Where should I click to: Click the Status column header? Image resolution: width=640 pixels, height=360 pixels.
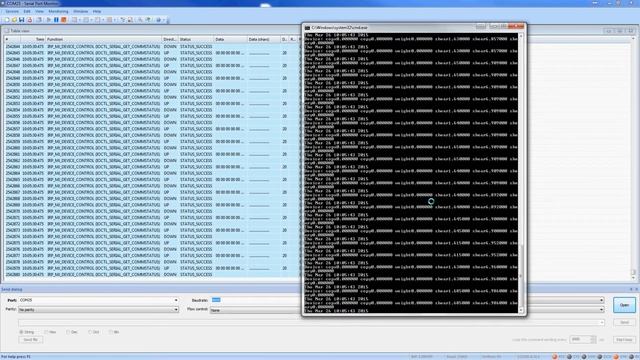point(196,39)
